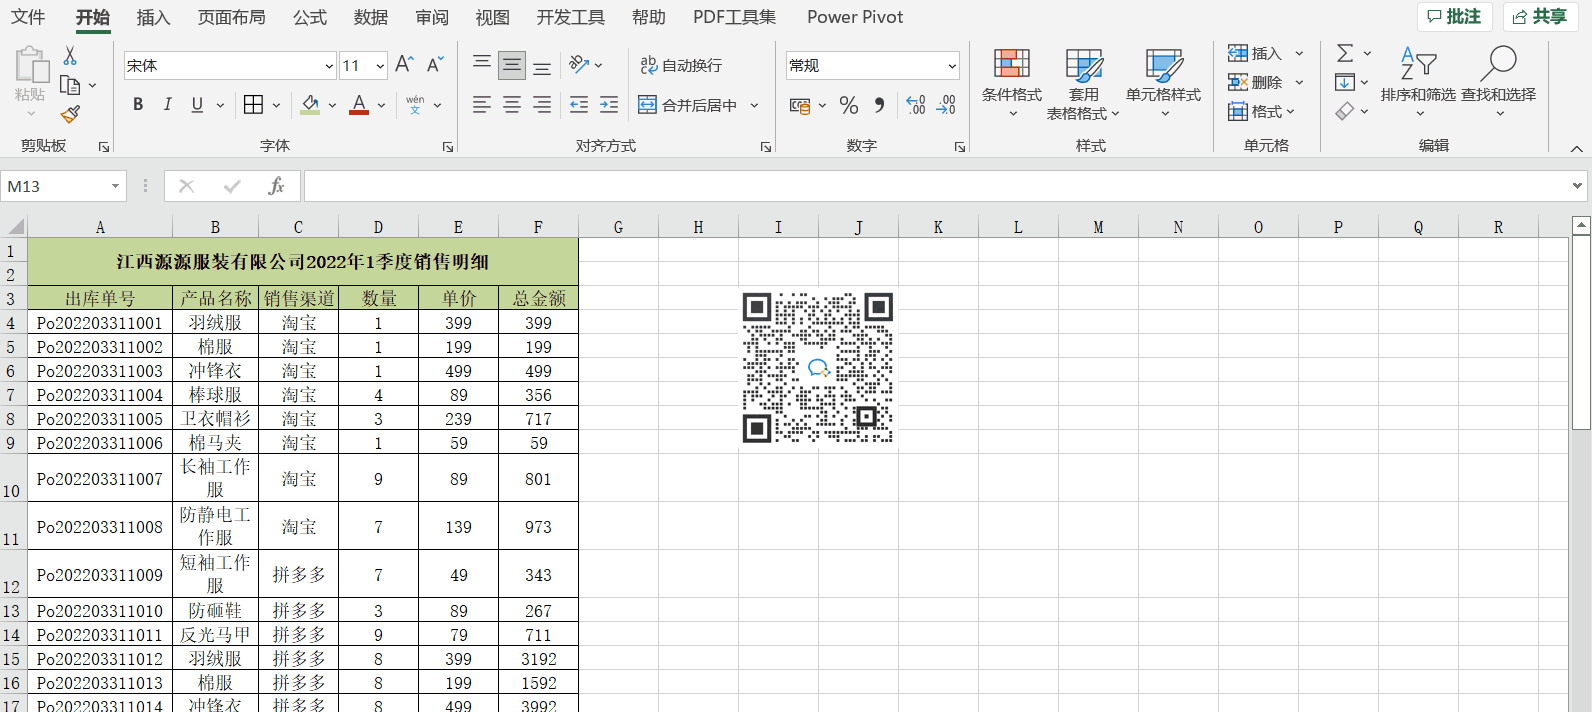
Task: Click the 批注 comments button
Action: pyautogui.click(x=1454, y=17)
